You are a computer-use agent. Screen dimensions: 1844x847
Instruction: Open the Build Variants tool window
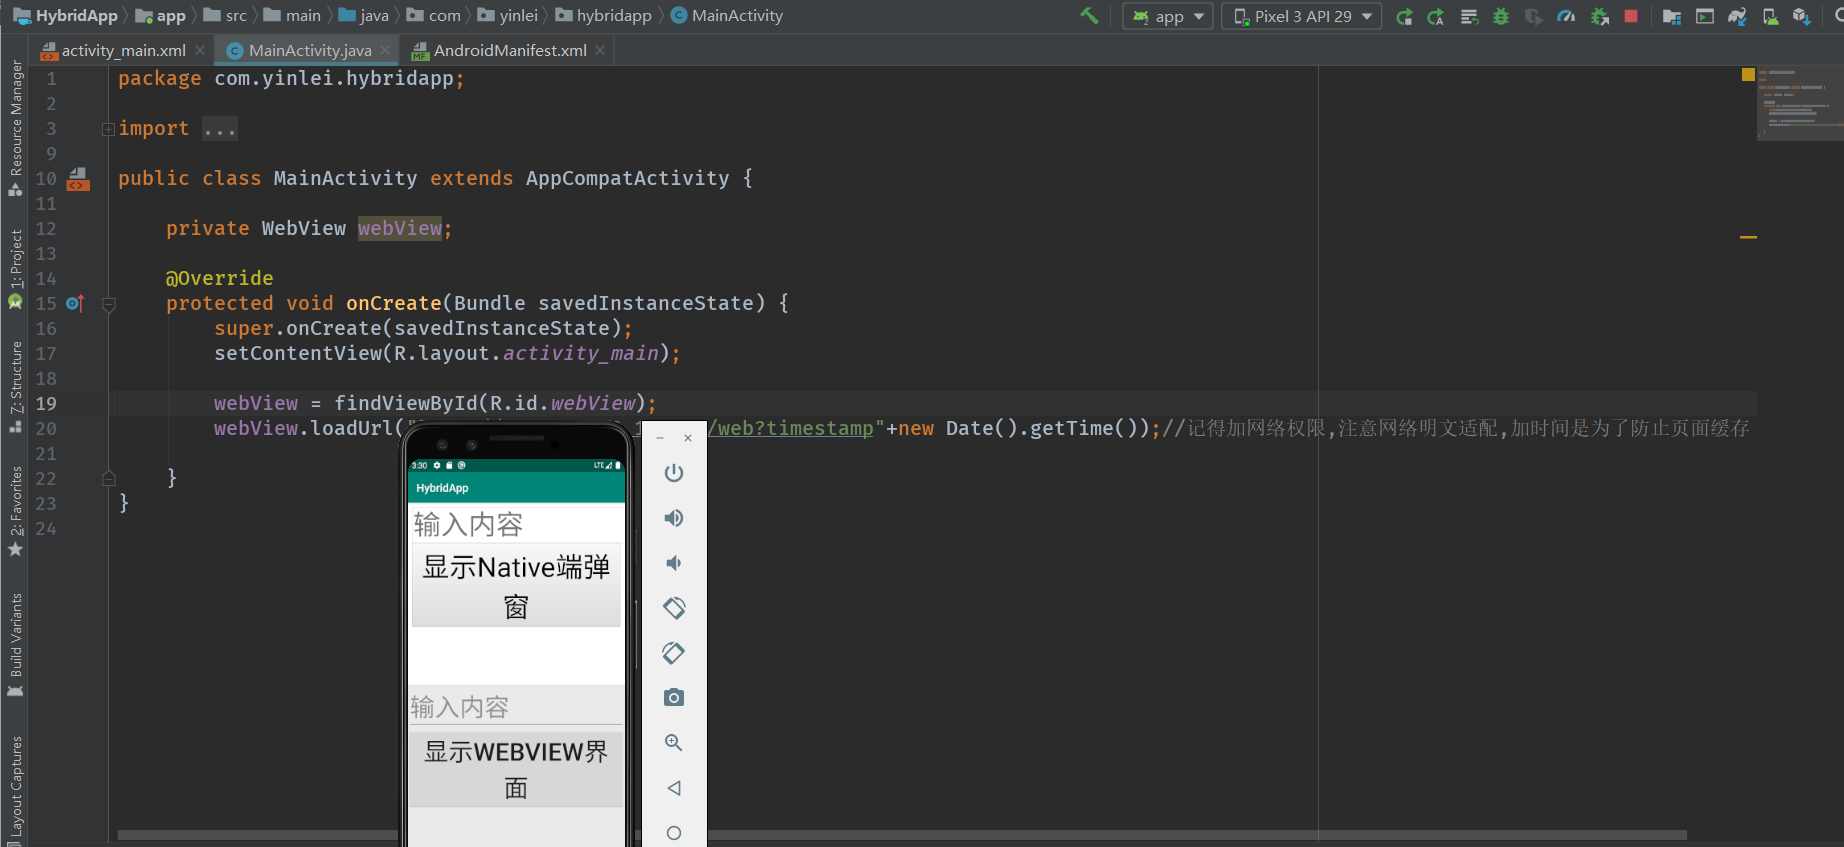coord(15,645)
